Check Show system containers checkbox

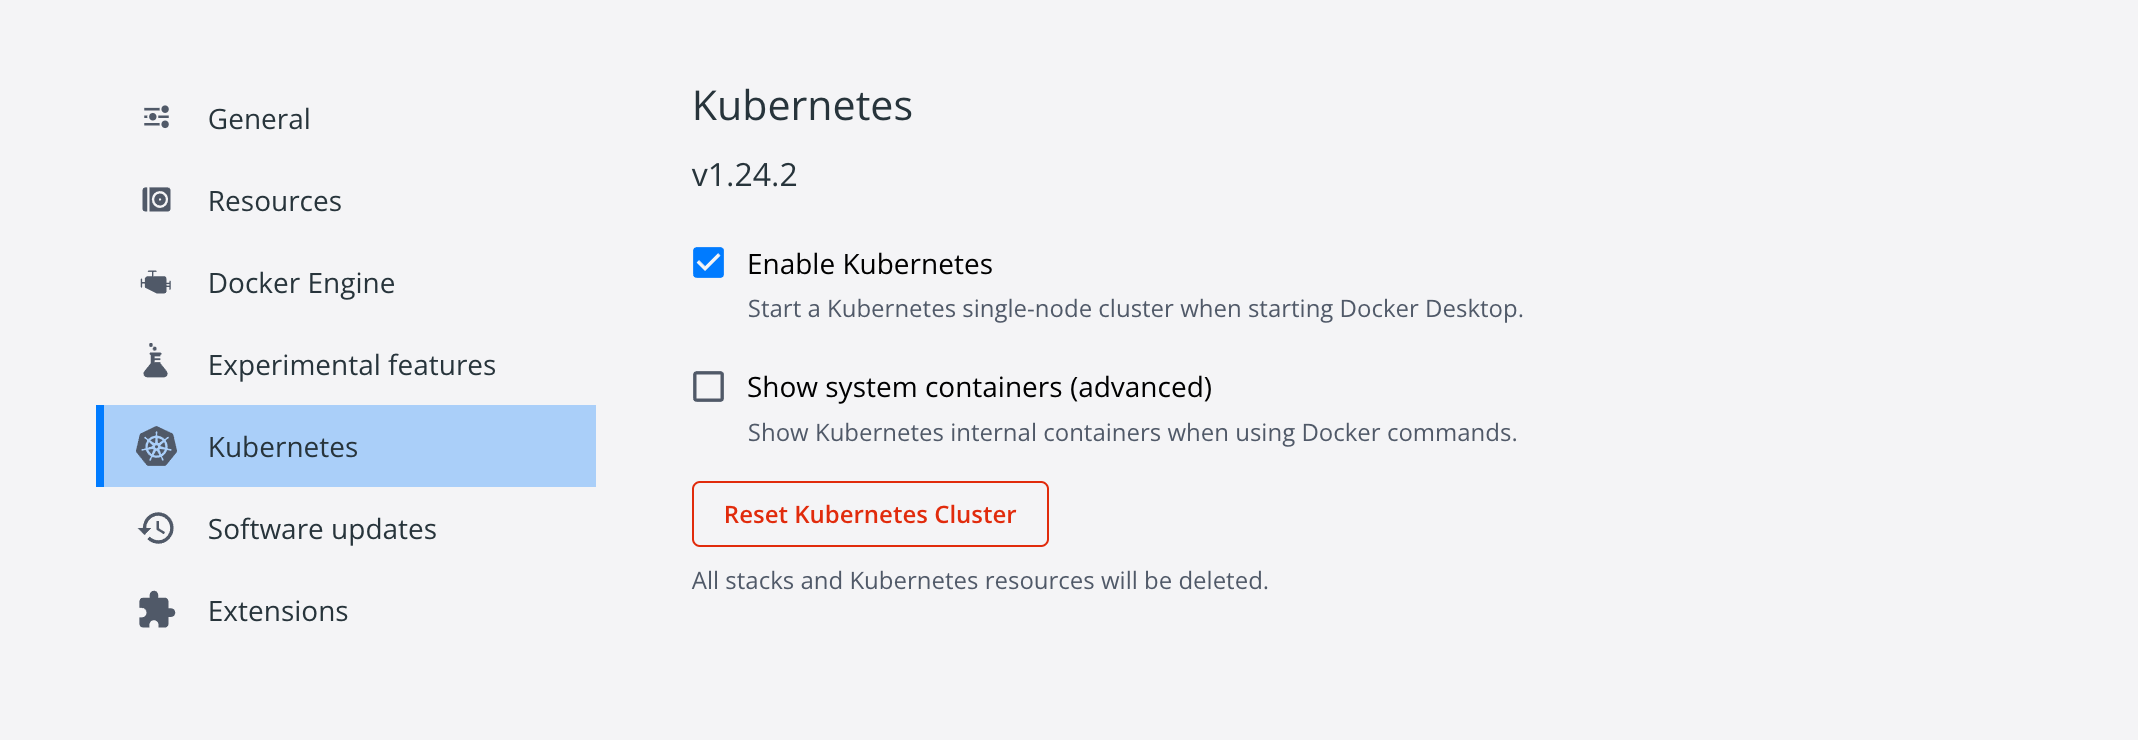click(x=709, y=386)
